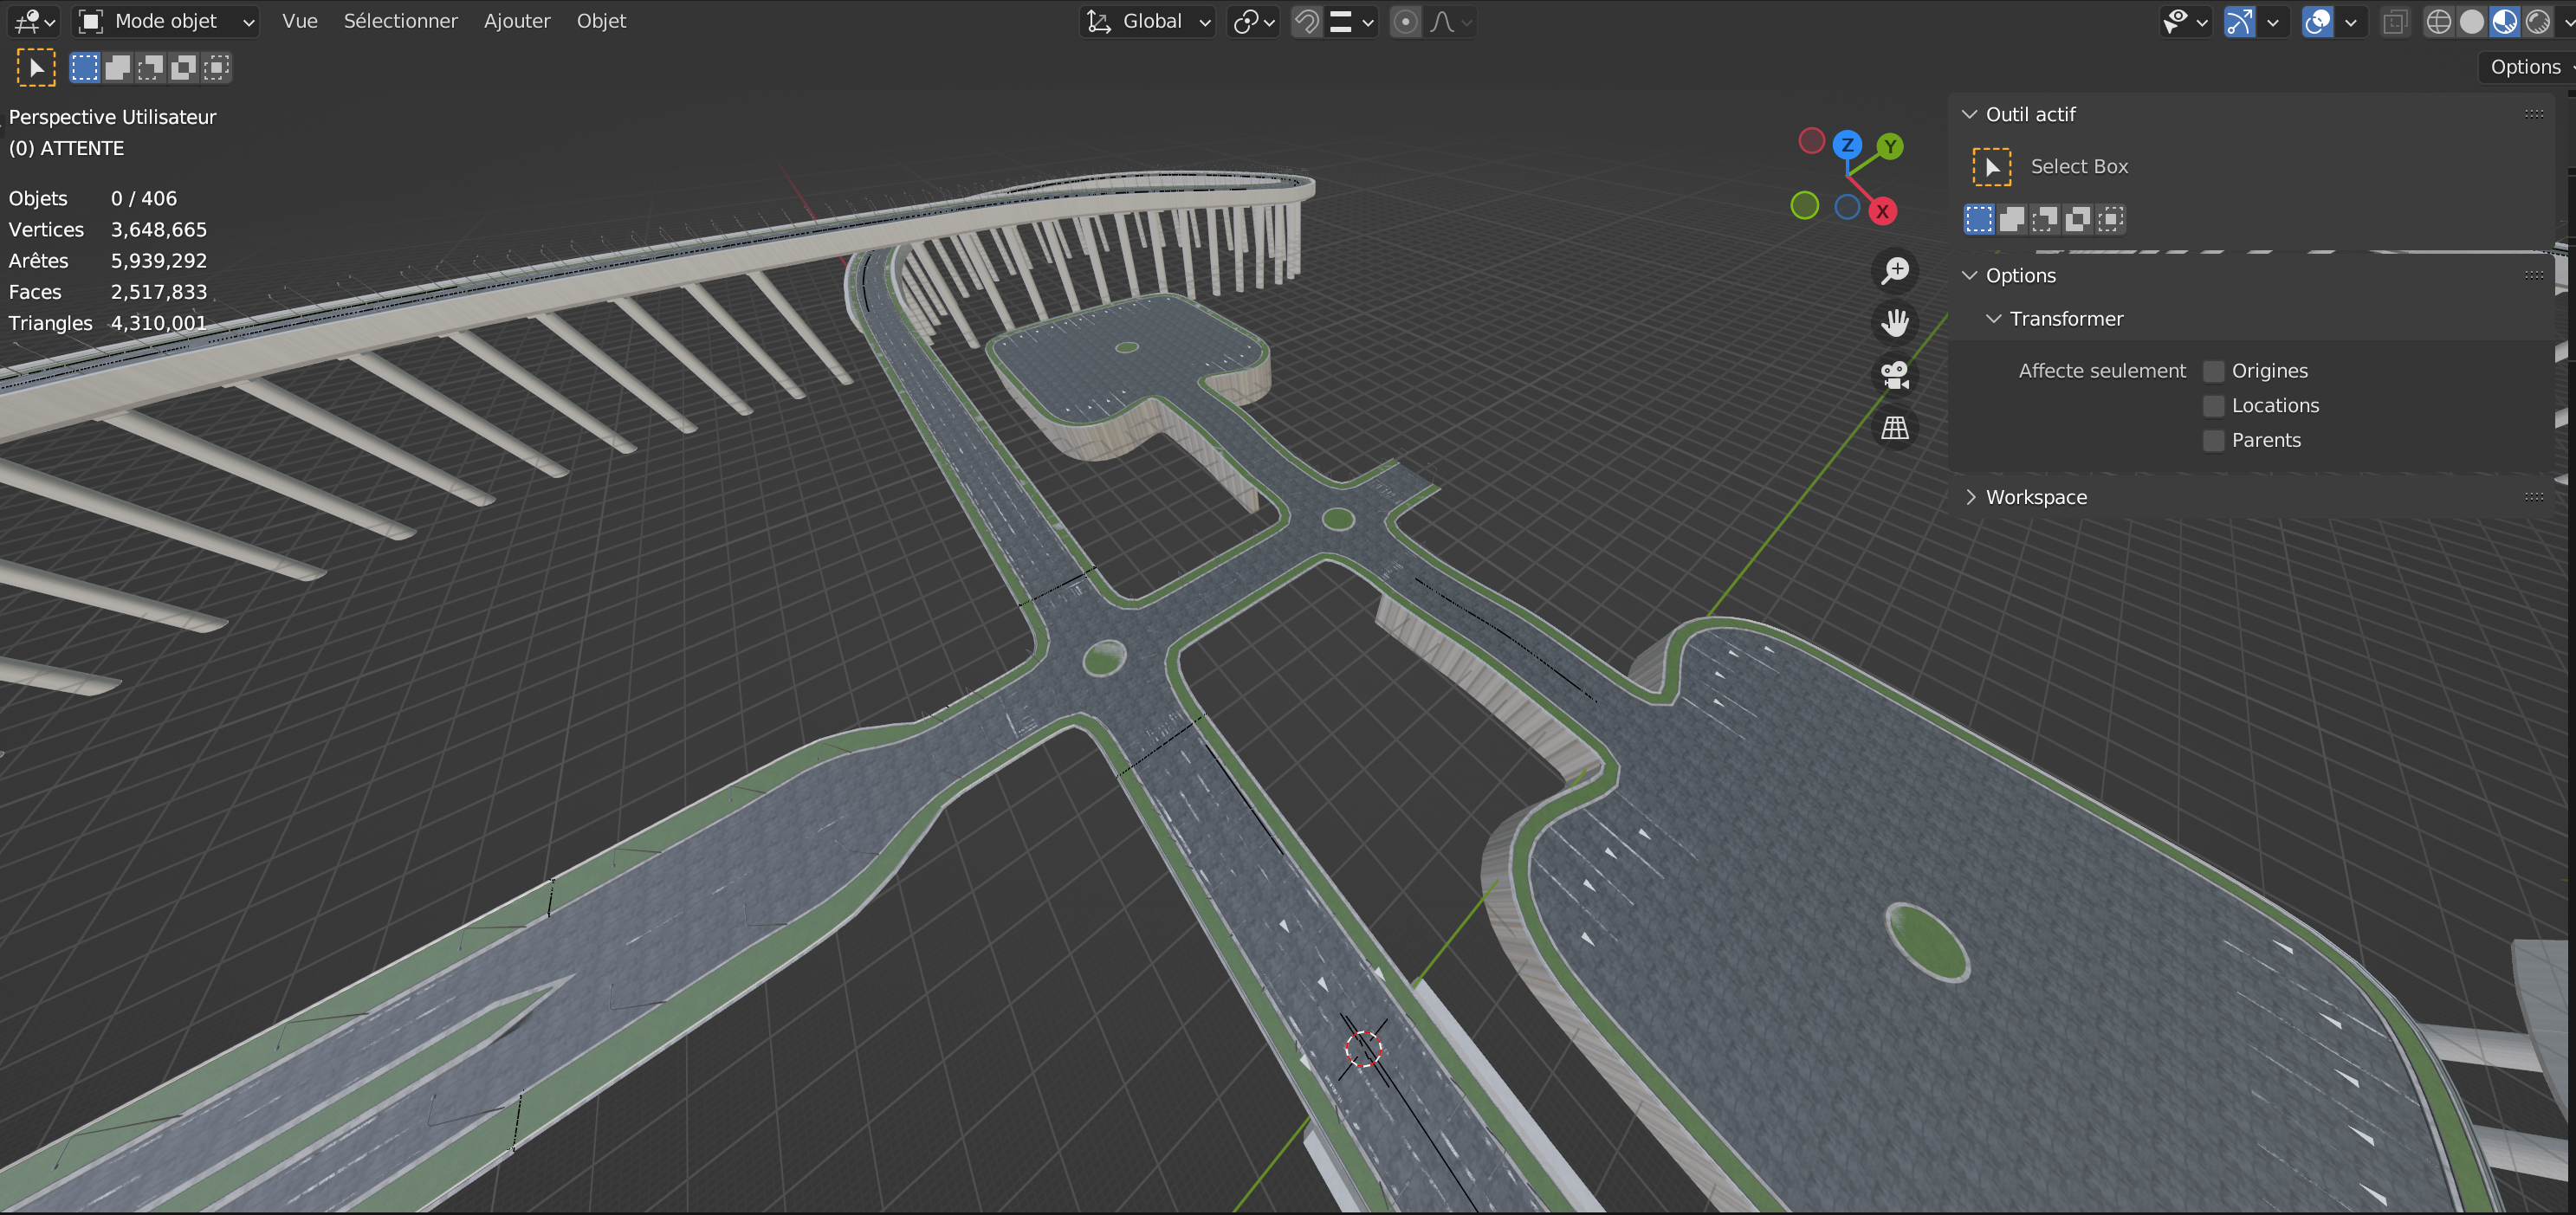Click the red X axis on navigation gizmo
Viewport: 2576px width, 1215px height.
(x=1883, y=211)
